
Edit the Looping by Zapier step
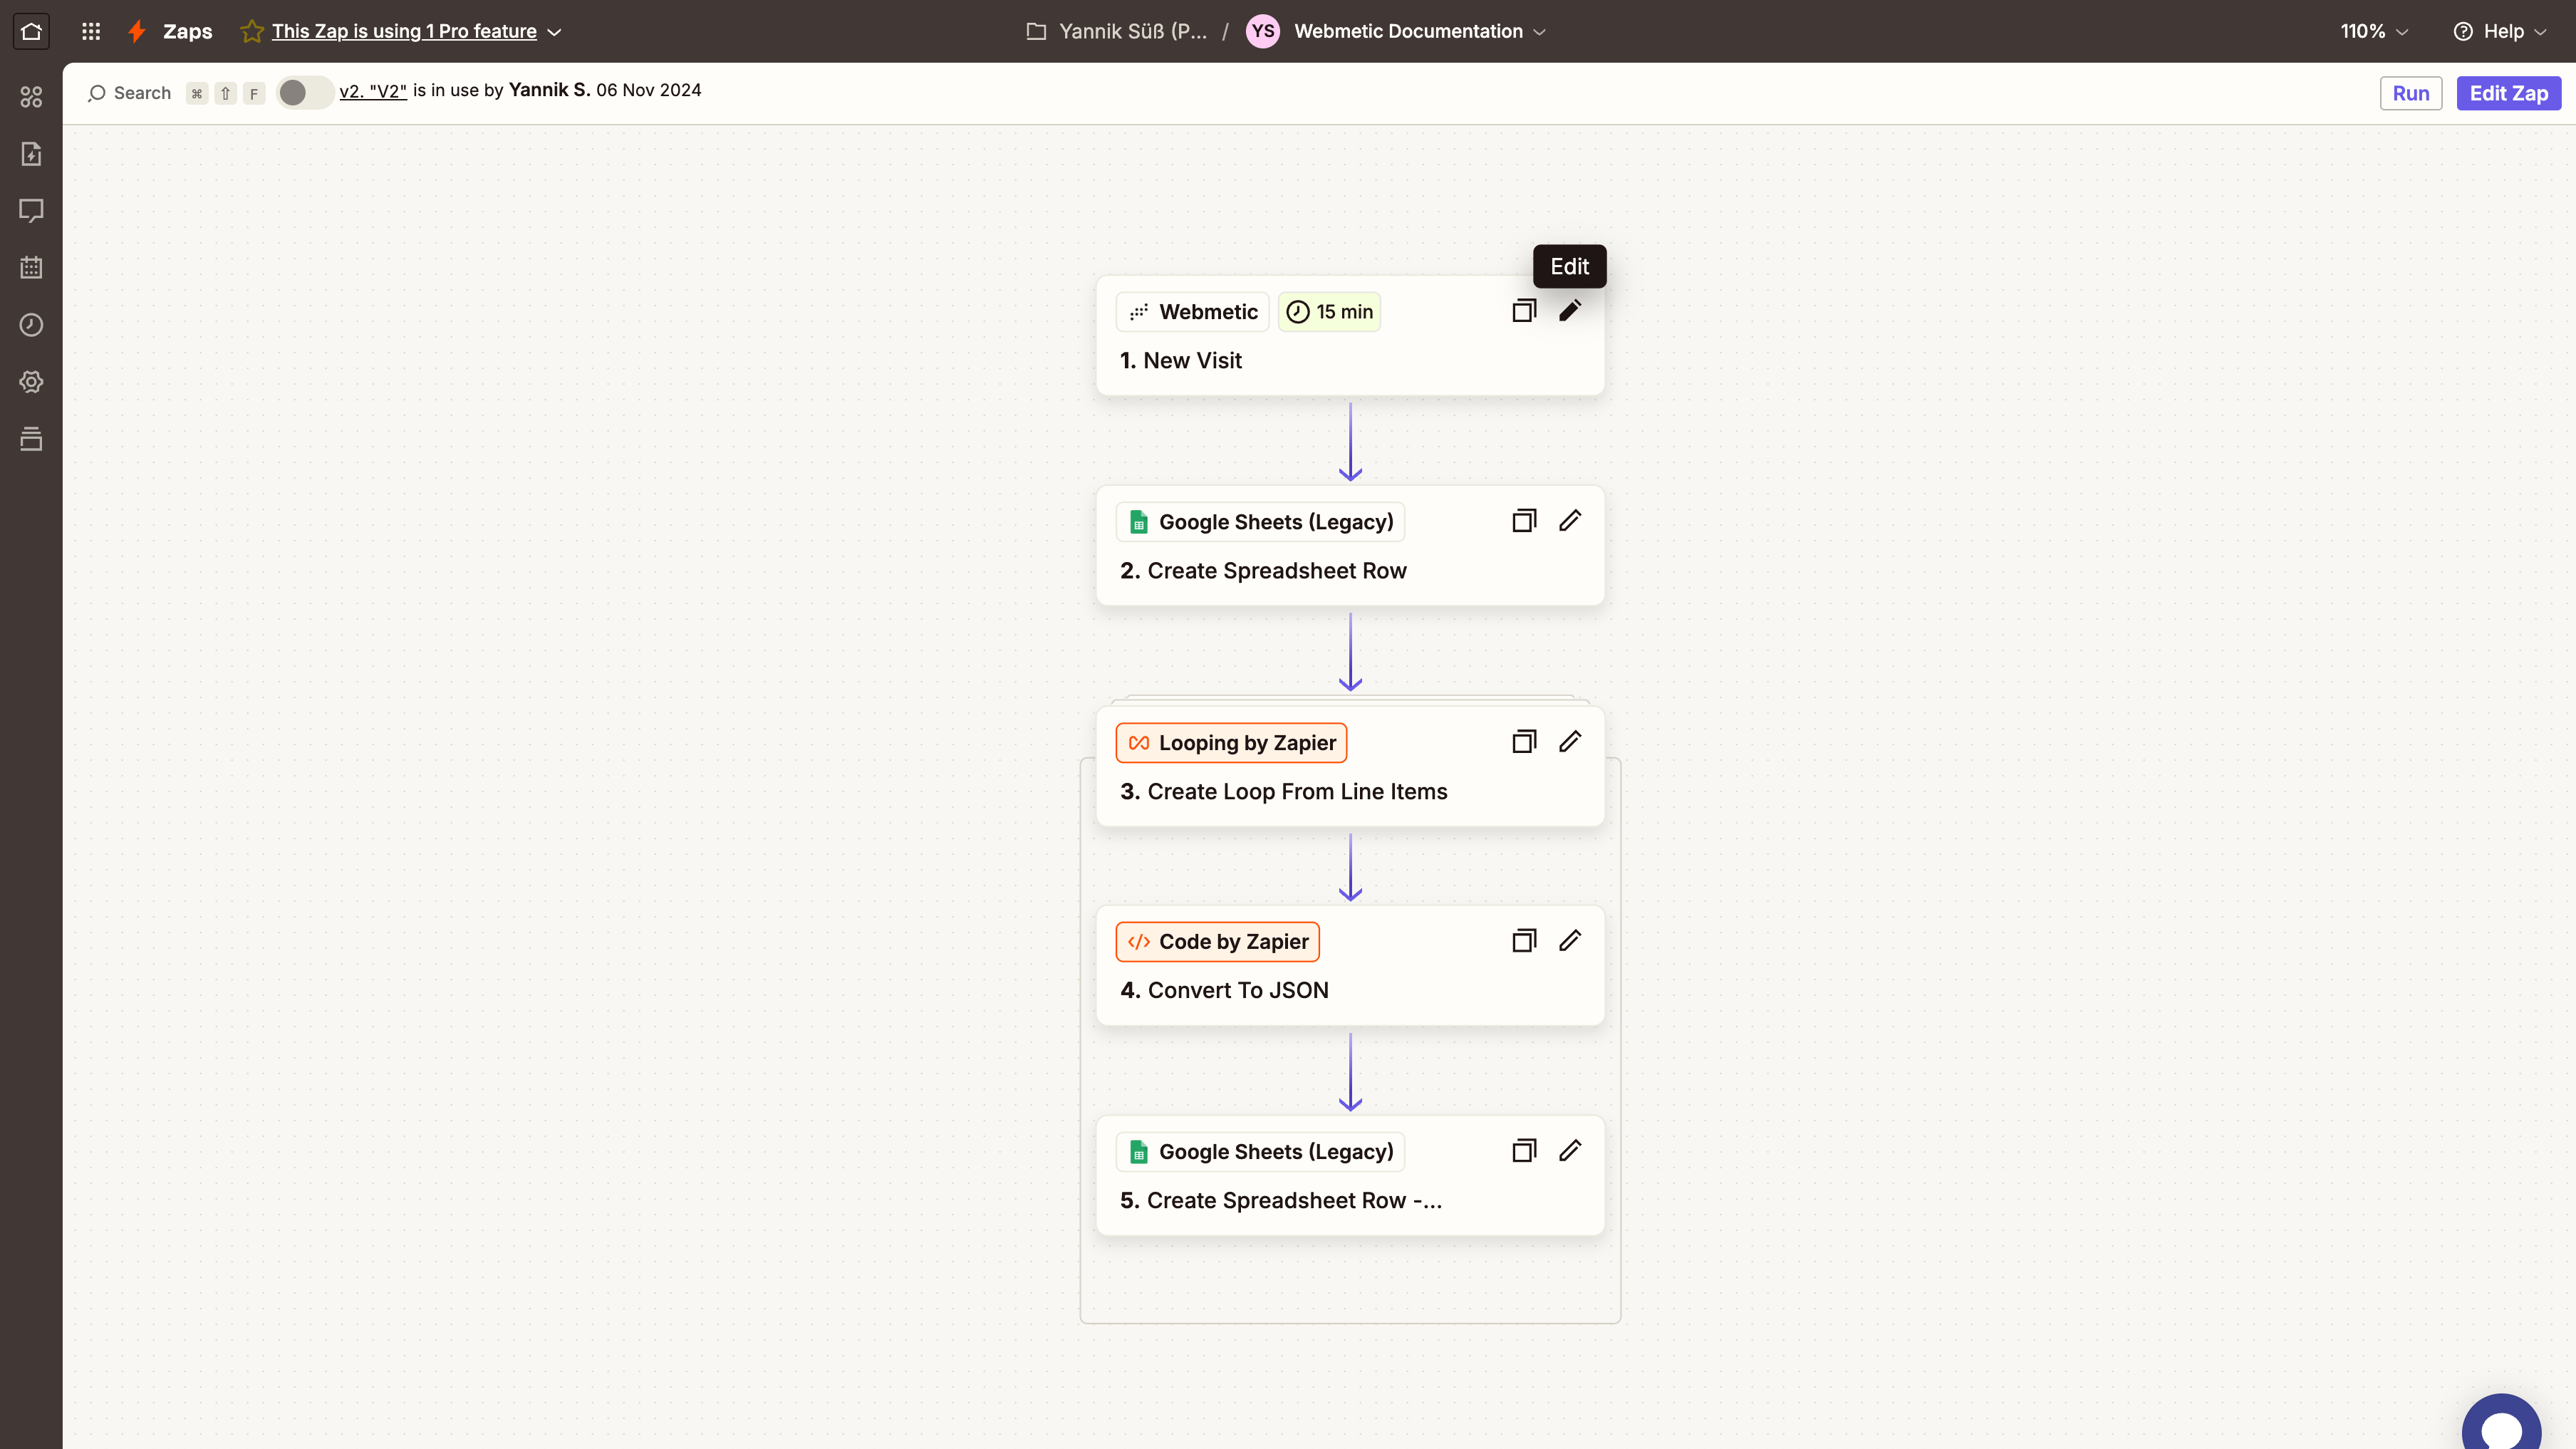(x=1570, y=742)
